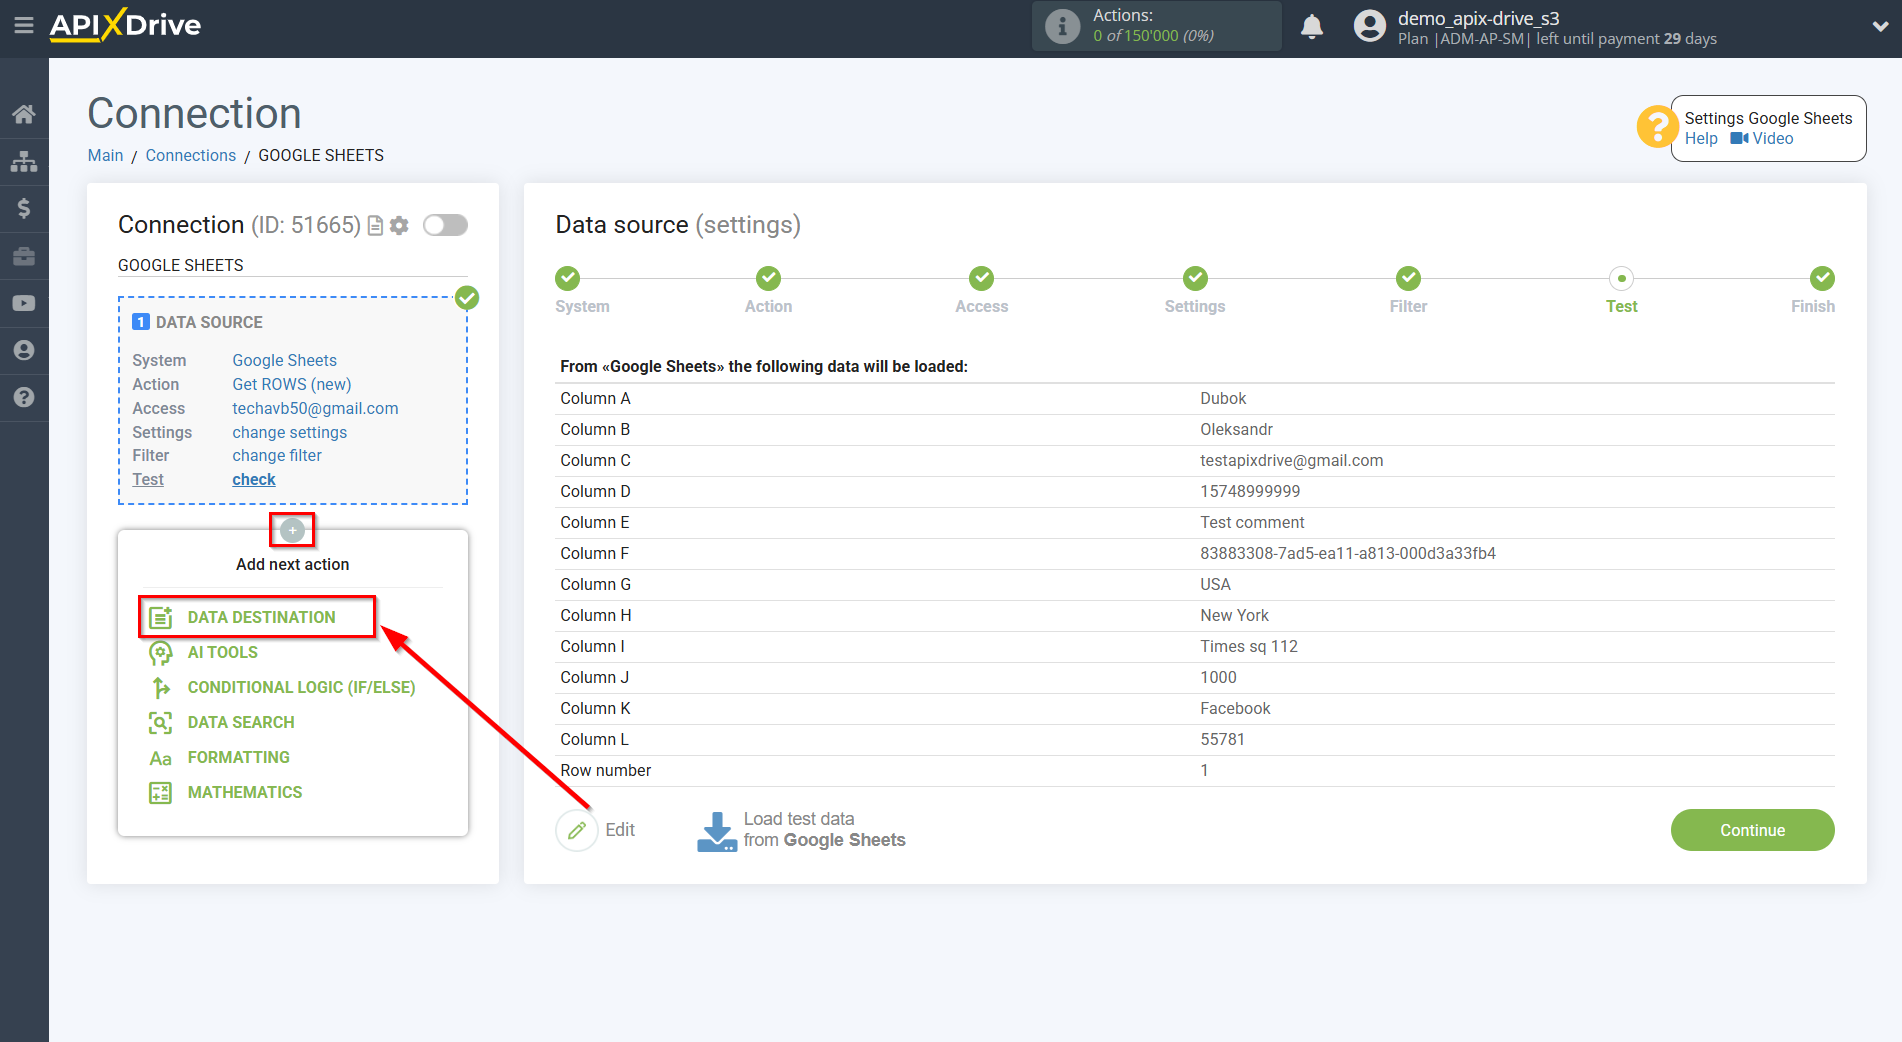Open the connections sitemap sidebar icon

(x=24, y=161)
